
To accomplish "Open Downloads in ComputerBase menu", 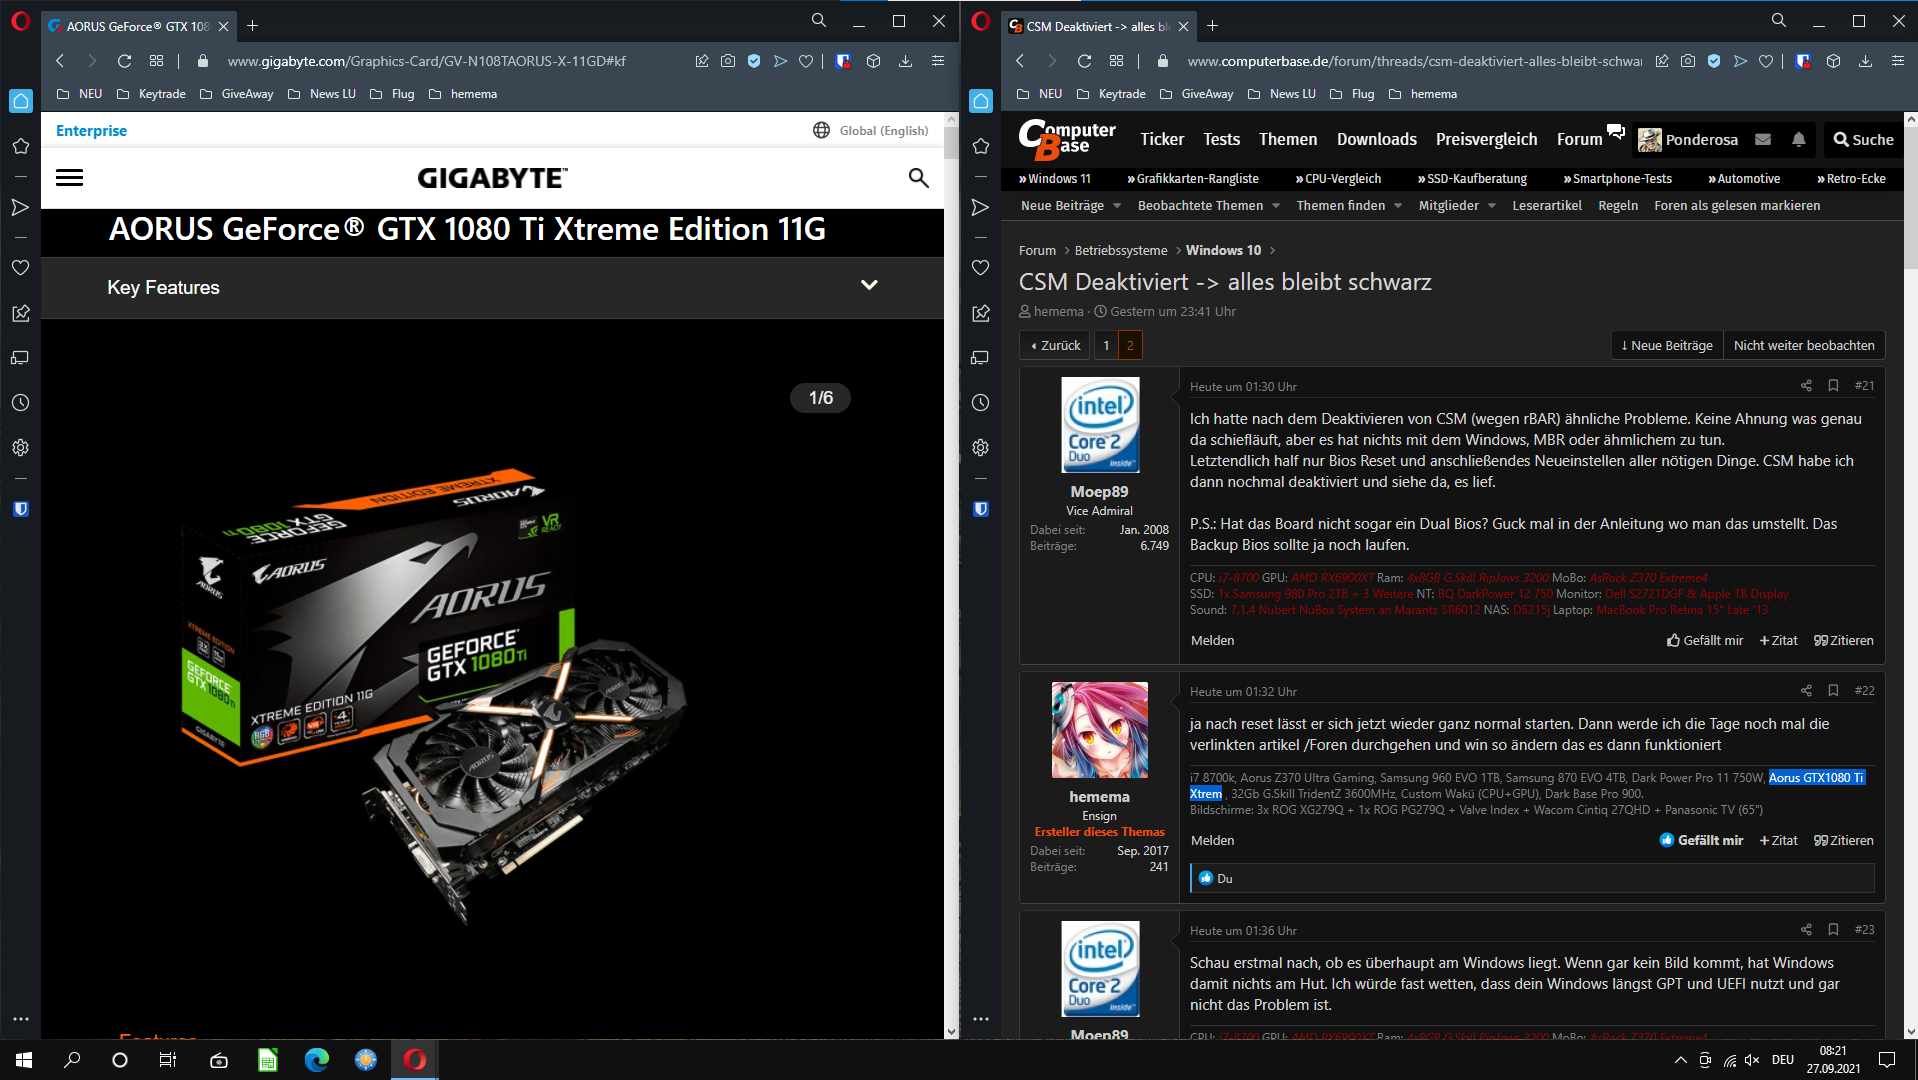I will tap(1376, 140).
